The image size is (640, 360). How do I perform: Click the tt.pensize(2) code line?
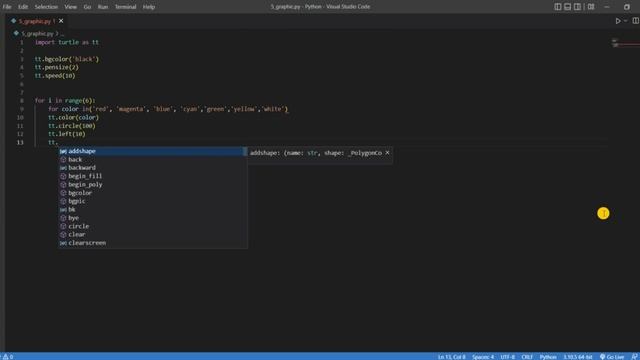pyautogui.click(x=56, y=67)
